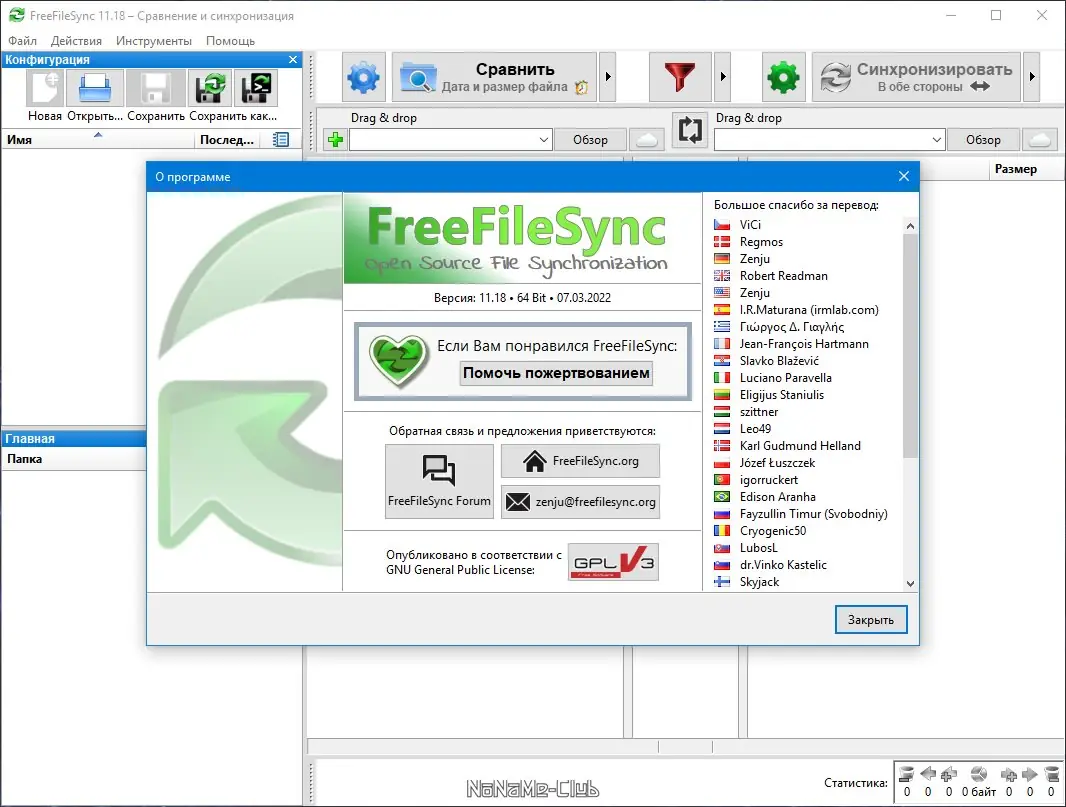Open the left folder path dropdown
This screenshot has height=807, width=1066.
pos(543,140)
